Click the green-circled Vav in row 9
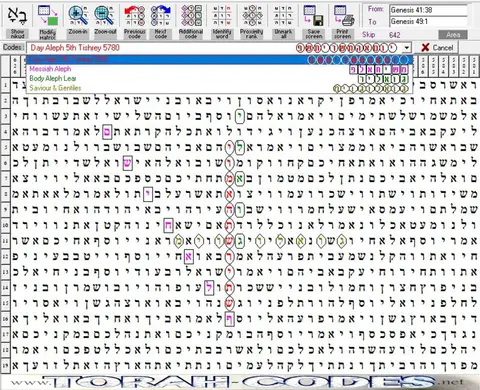Screen dimensions: 480x390 point(239,210)
